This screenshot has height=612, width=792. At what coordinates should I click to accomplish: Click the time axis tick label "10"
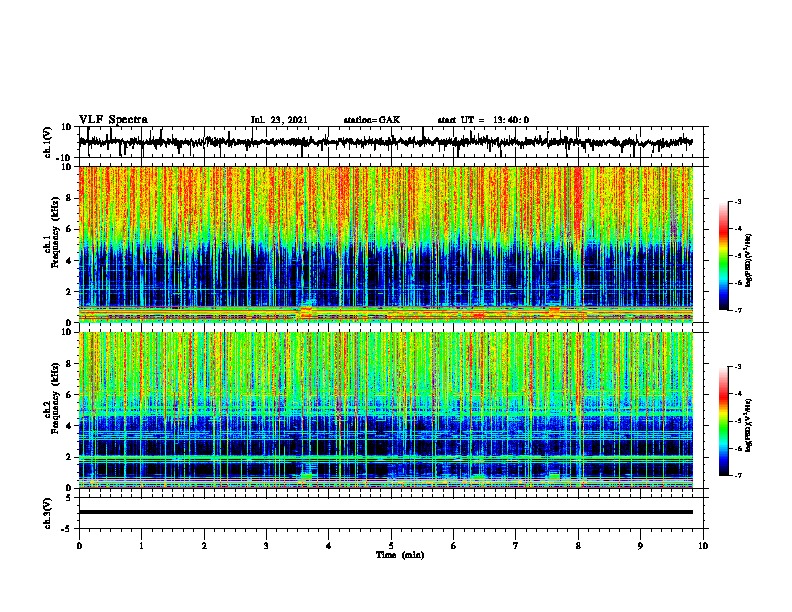tap(703, 546)
